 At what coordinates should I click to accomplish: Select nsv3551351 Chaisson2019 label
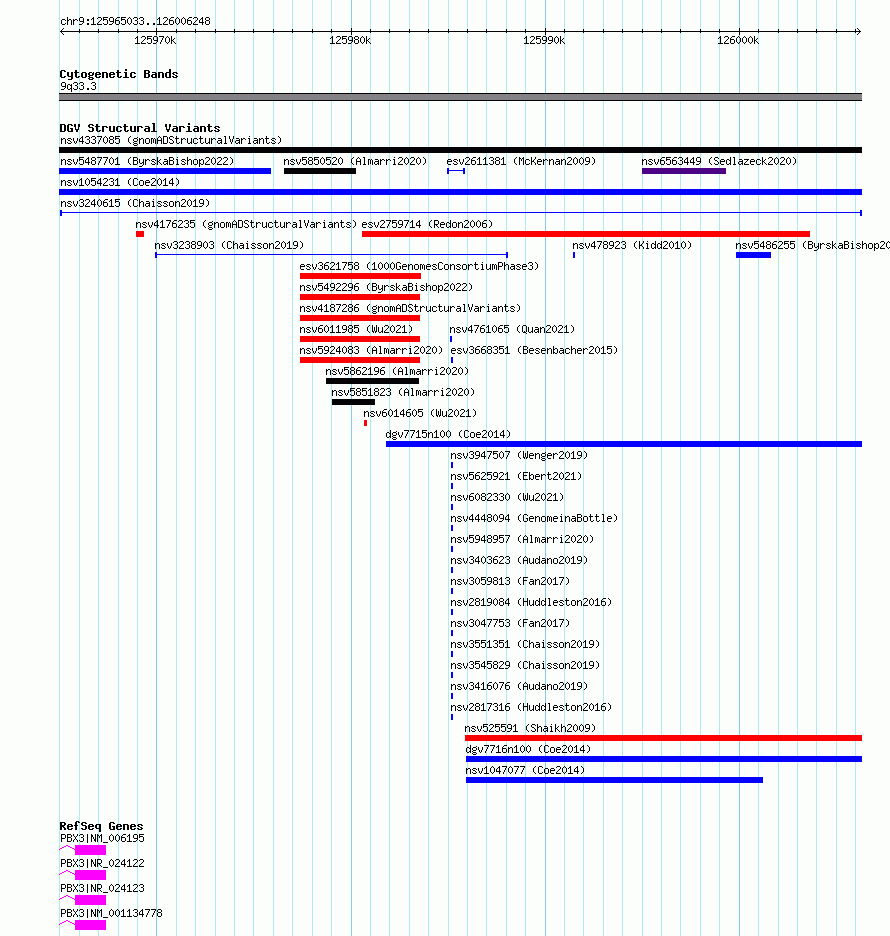click(x=525, y=644)
